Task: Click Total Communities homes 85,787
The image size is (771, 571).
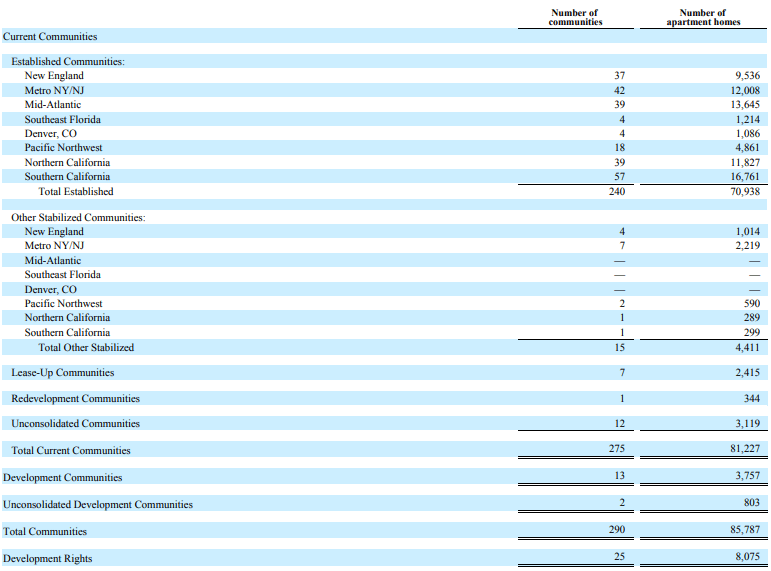Action: [745, 530]
